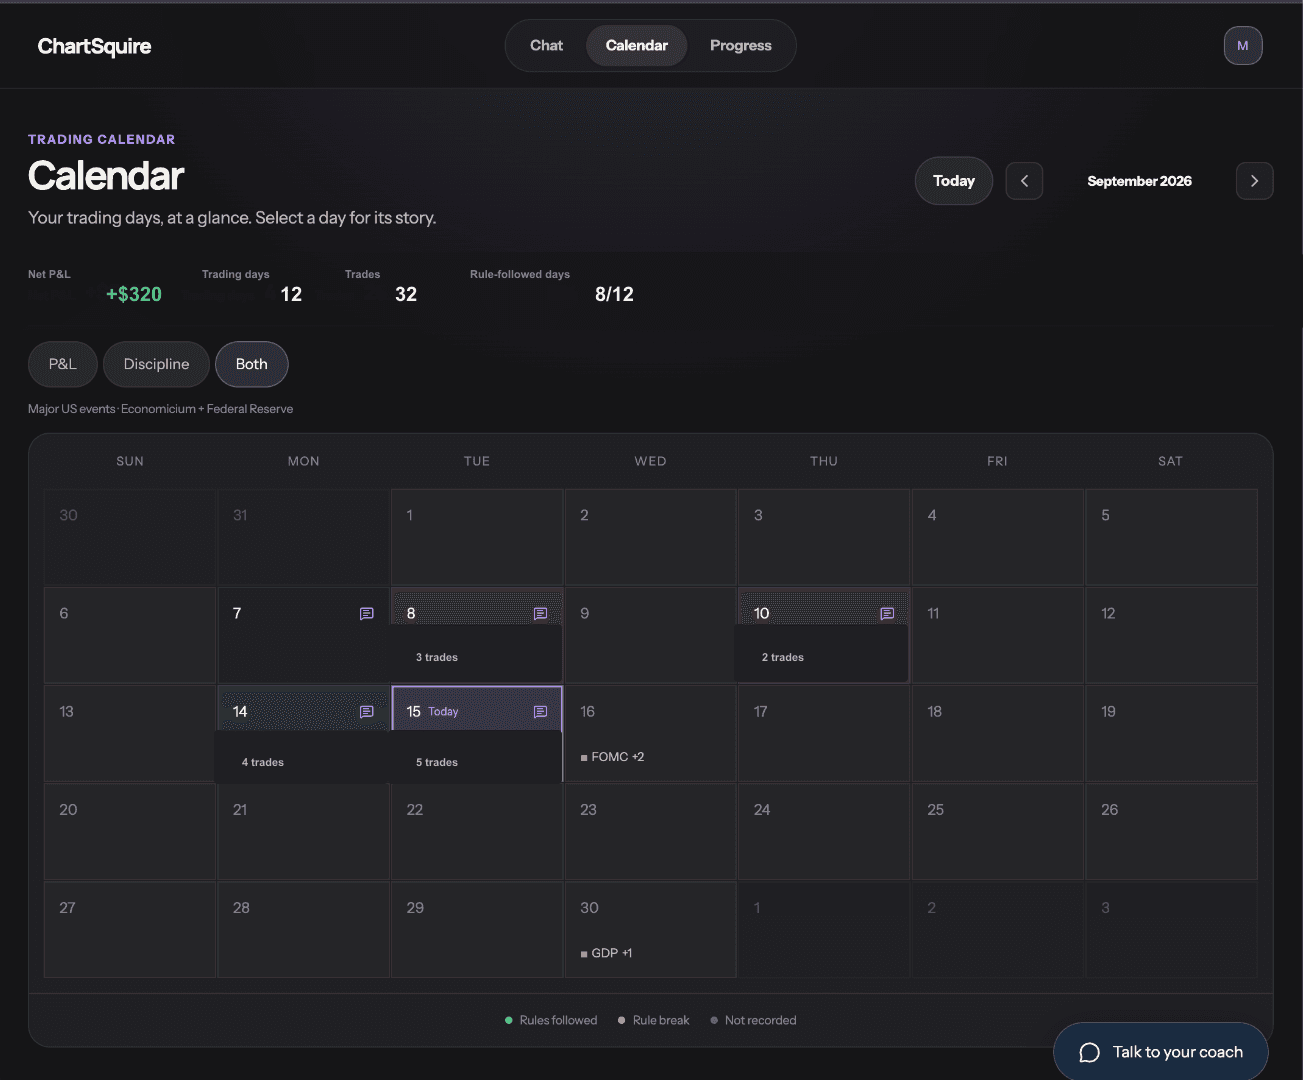Open the note icon on September 10
1303x1080 pixels.
(x=887, y=613)
